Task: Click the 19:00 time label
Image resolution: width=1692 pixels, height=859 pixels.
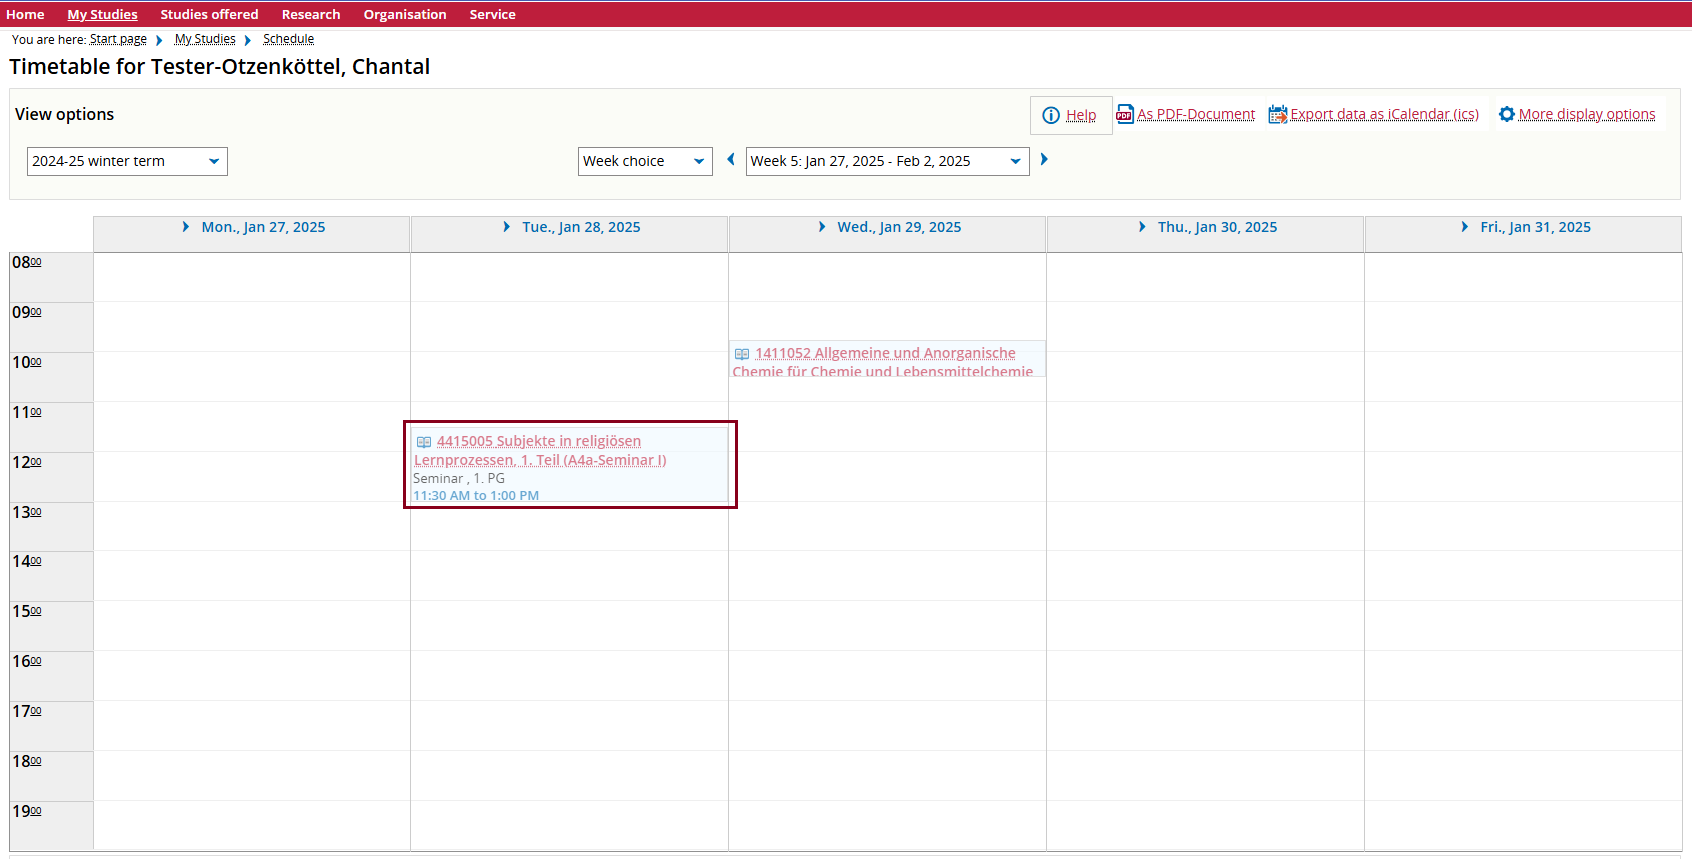Action: pos(27,811)
